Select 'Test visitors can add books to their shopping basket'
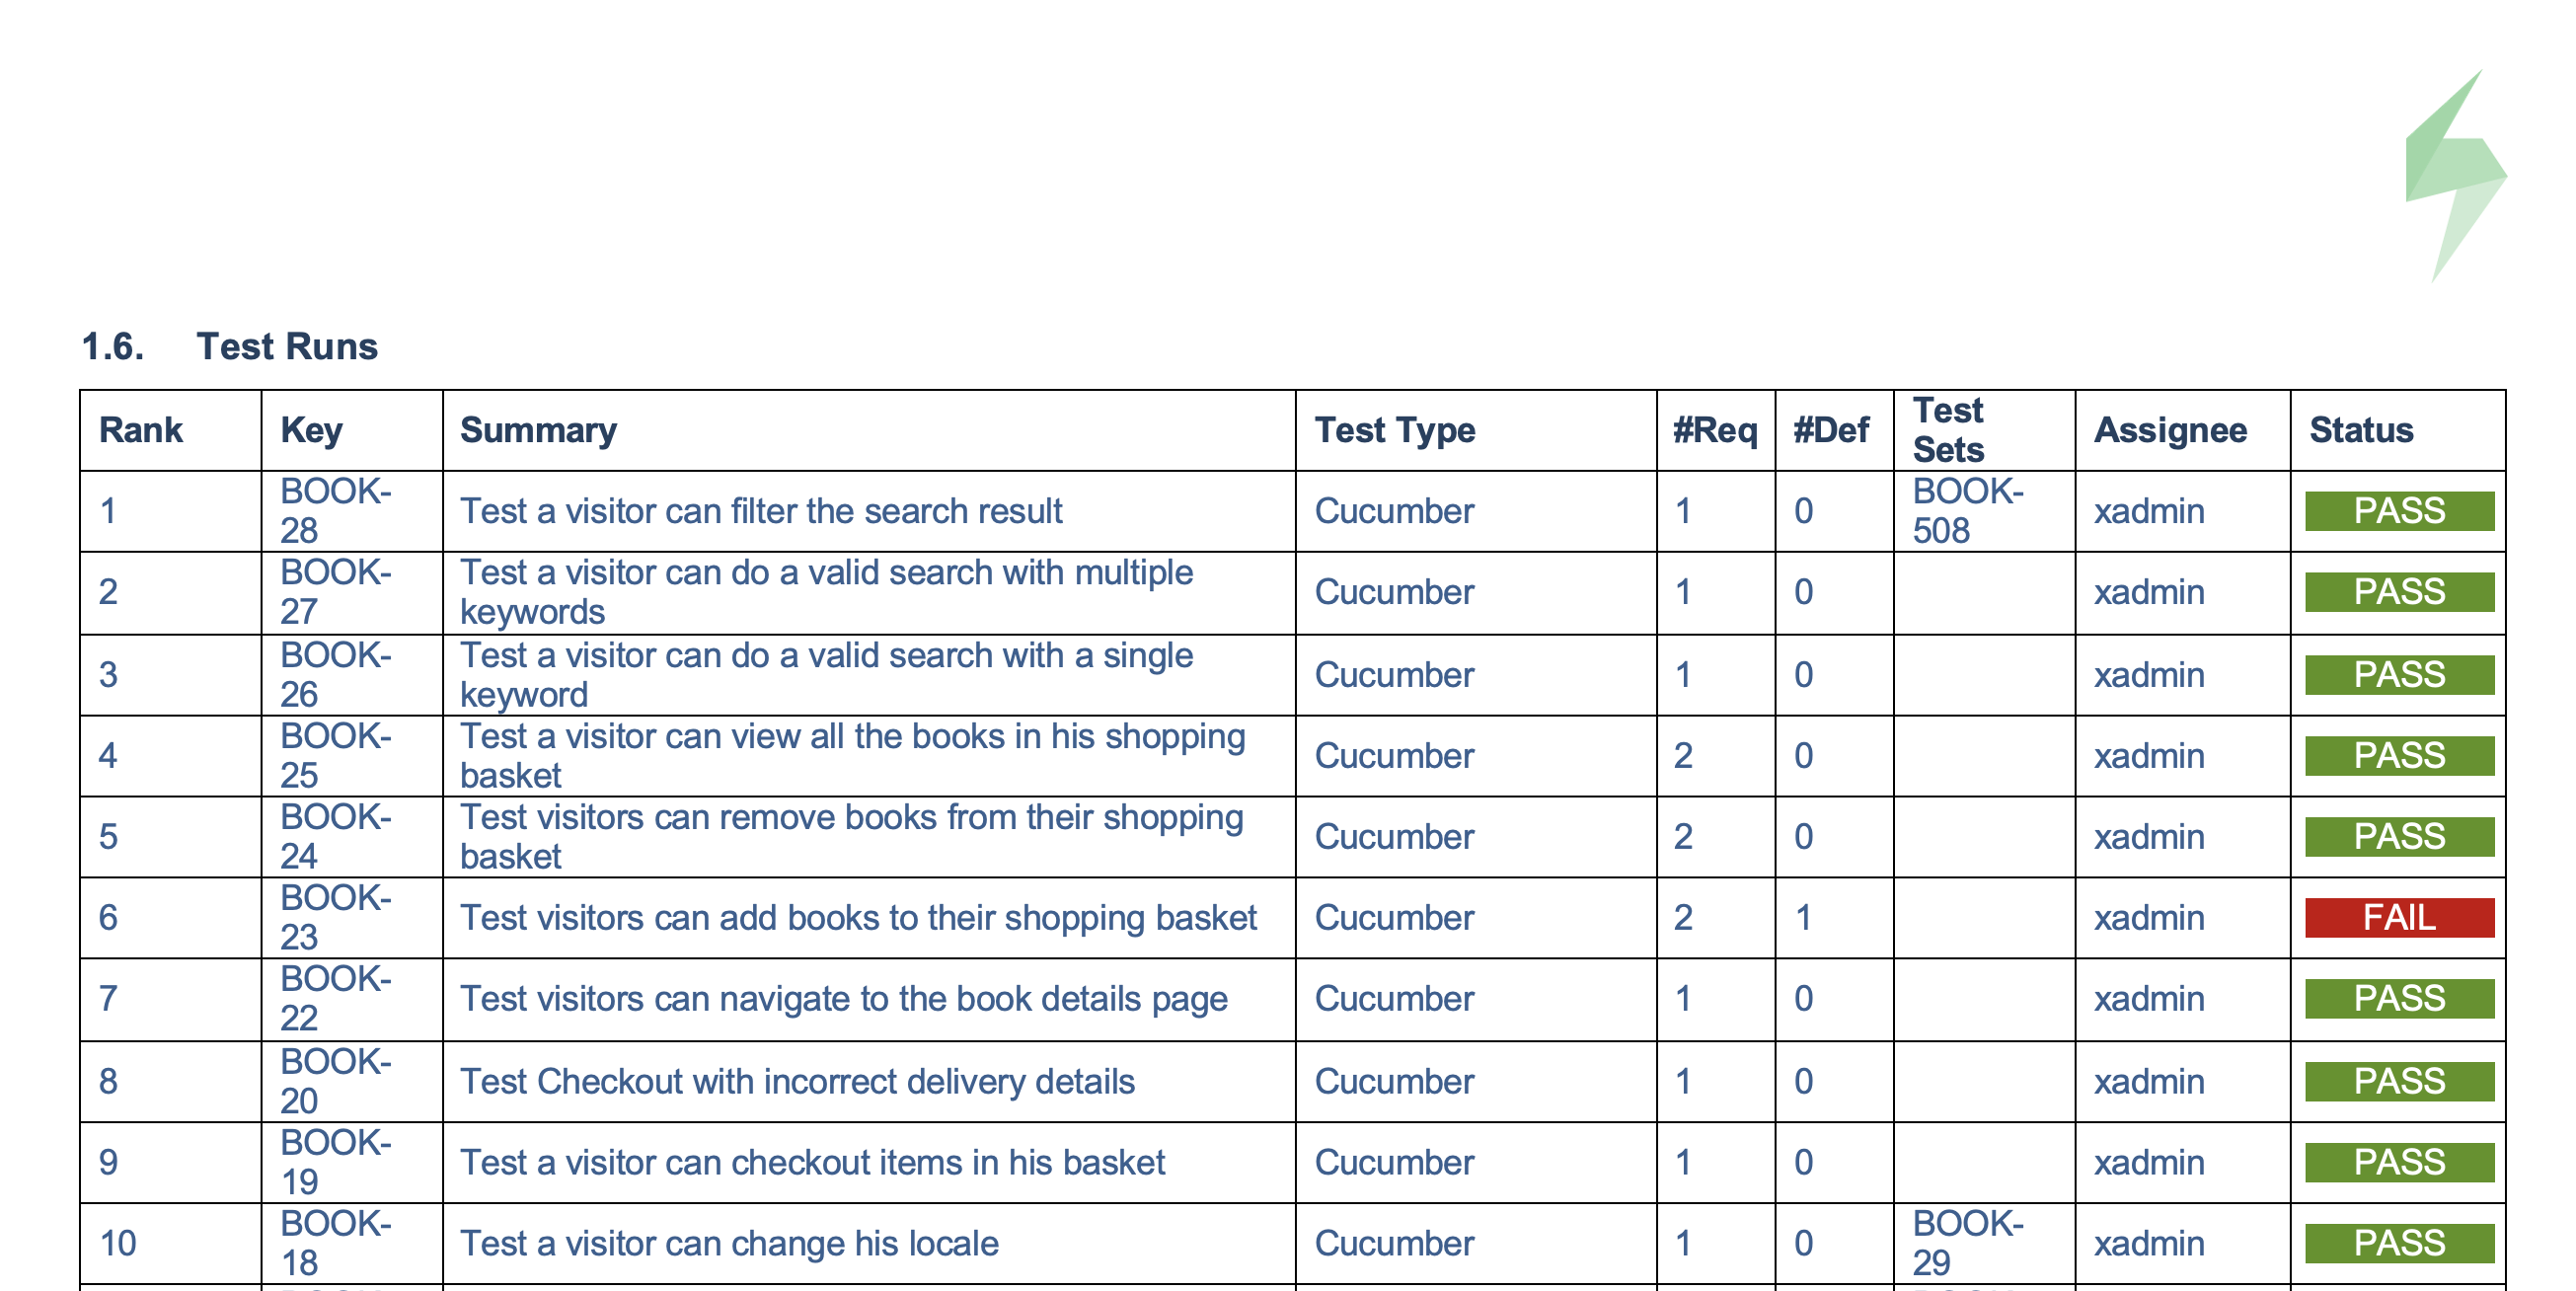2576x1291 pixels. click(x=858, y=917)
